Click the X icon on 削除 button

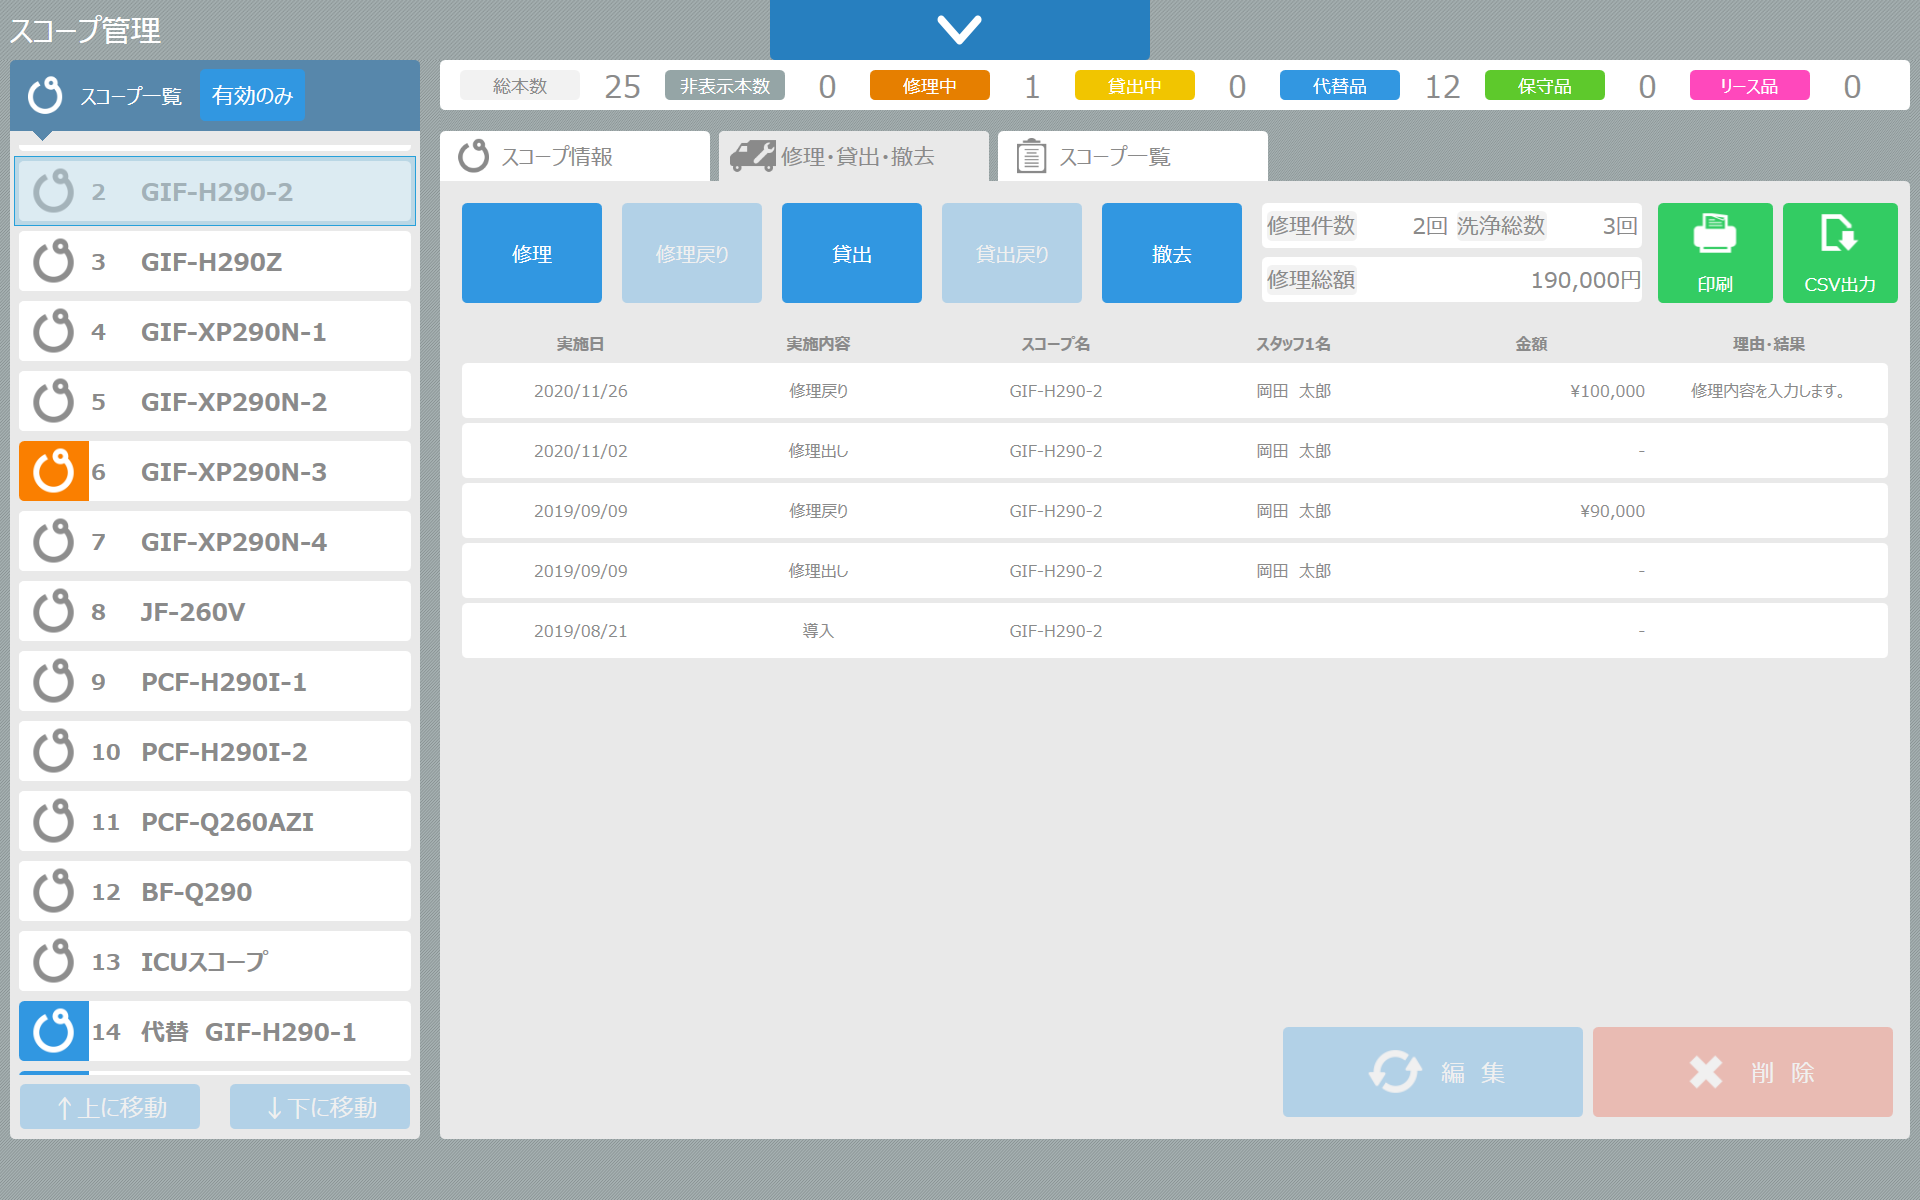click(1706, 1072)
